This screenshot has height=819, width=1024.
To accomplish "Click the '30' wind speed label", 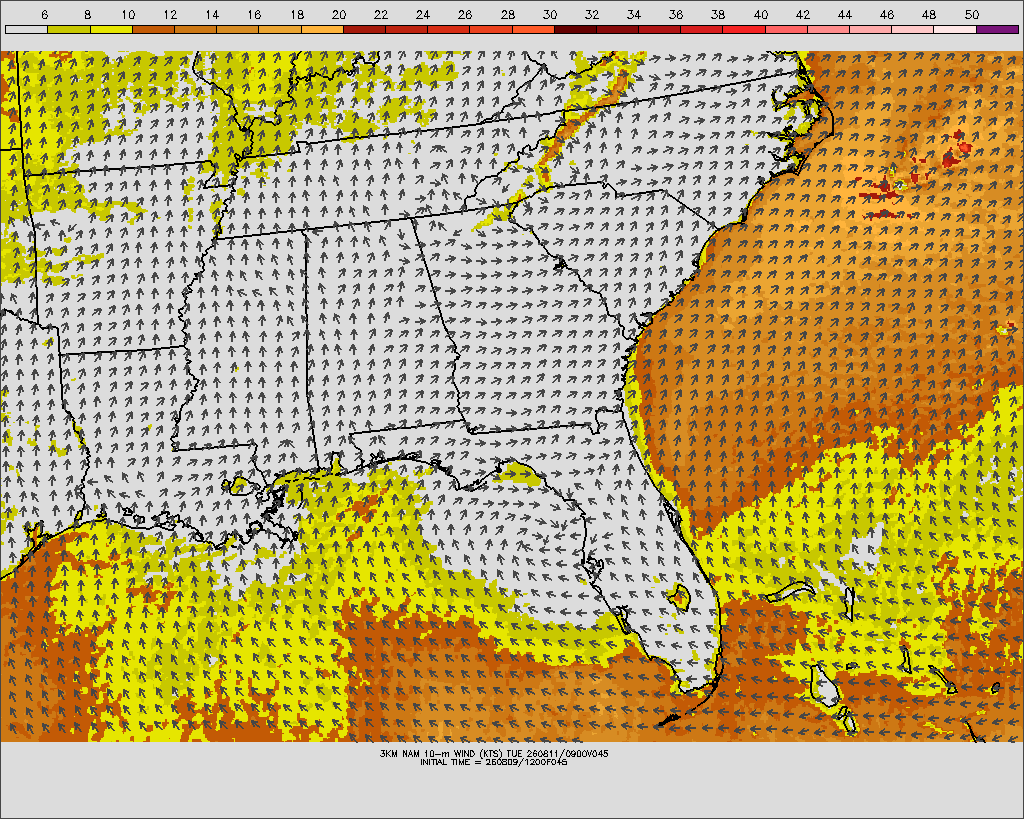I will [x=550, y=14].
